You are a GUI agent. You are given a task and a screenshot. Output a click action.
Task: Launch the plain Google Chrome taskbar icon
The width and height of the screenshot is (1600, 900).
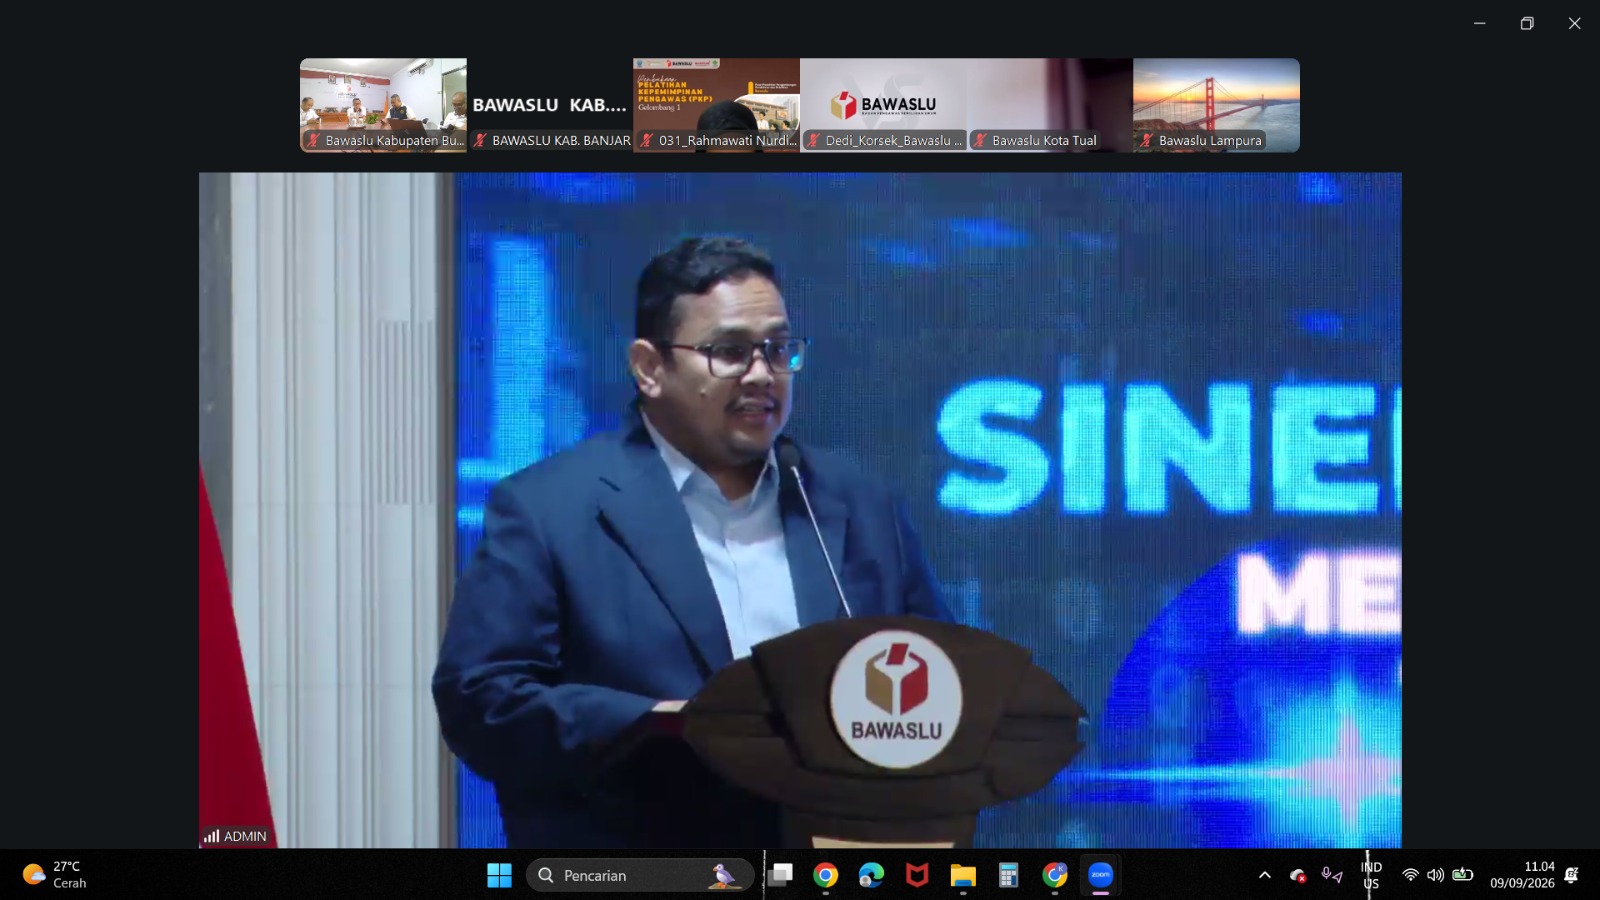click(826, 876)
